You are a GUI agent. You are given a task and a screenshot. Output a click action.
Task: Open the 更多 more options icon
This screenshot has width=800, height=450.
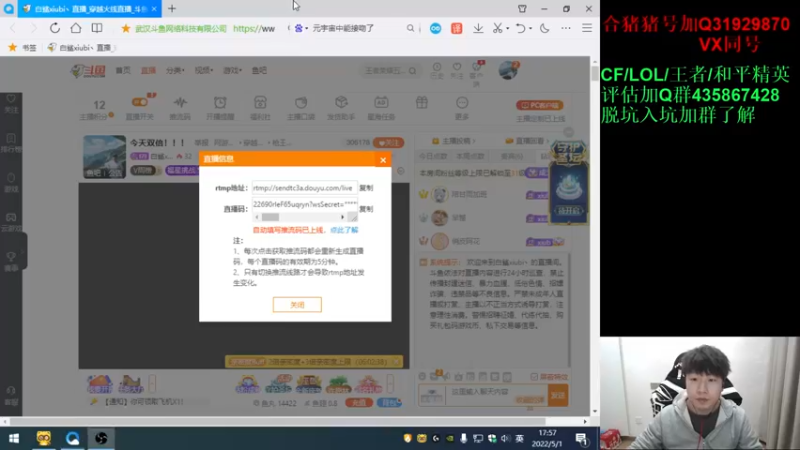click(x=462, y=108)
